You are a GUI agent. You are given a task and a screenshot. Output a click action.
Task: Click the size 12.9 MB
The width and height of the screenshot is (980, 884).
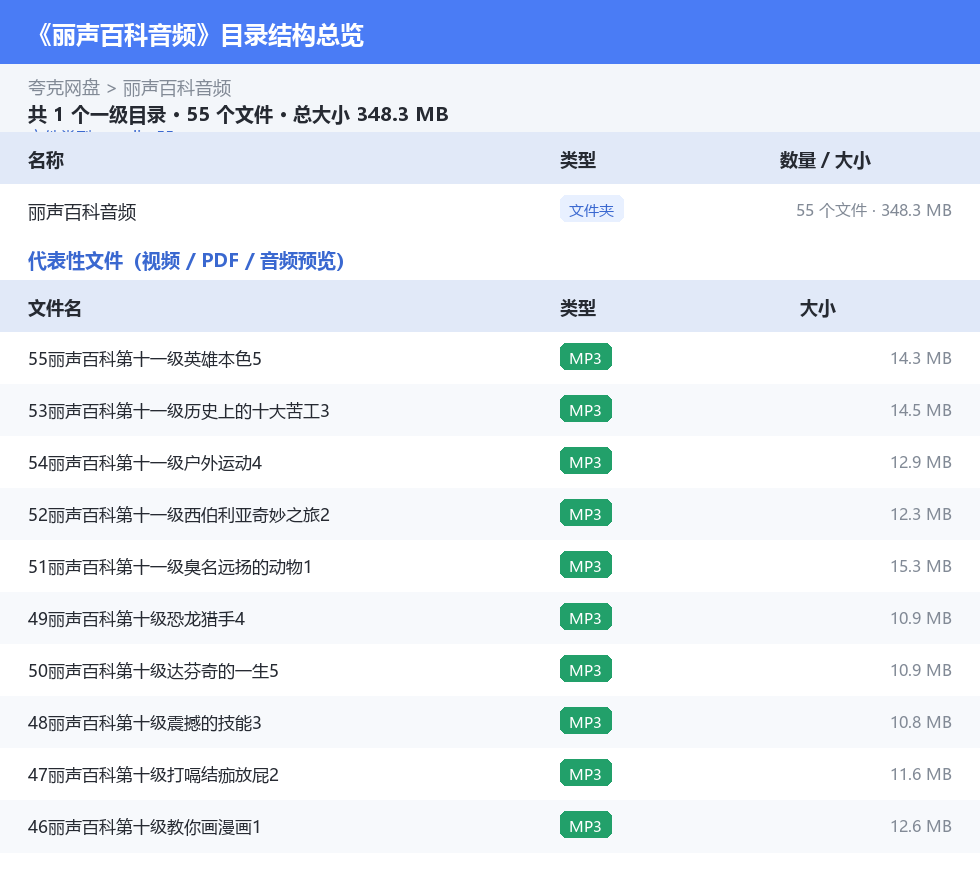(921, 462)
